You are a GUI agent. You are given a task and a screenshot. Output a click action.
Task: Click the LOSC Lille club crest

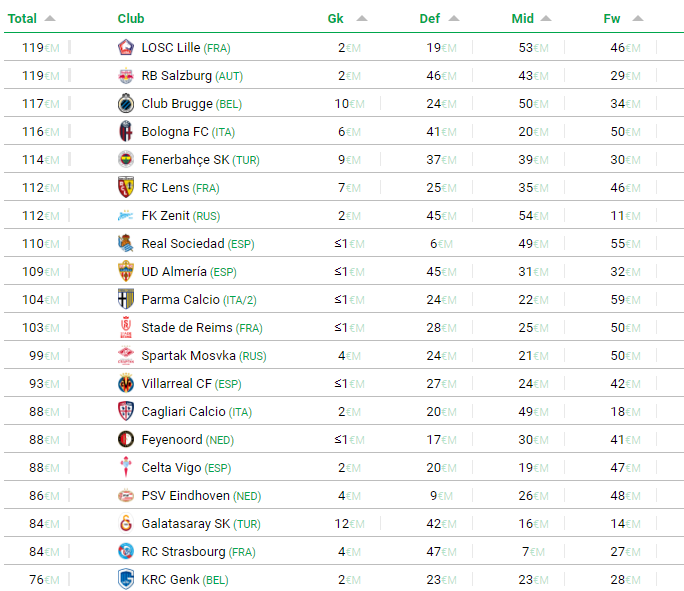pos(126,47)
